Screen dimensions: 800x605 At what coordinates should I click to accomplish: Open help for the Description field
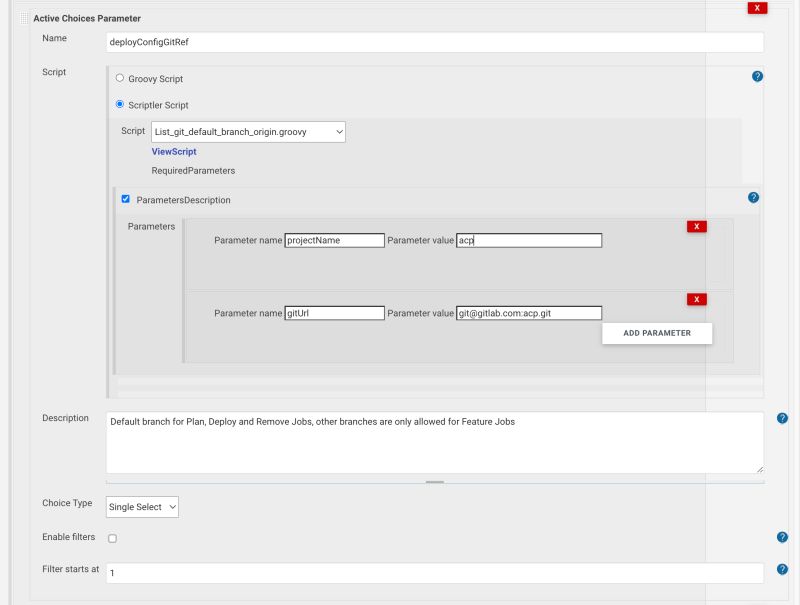[x=781, y=418]
